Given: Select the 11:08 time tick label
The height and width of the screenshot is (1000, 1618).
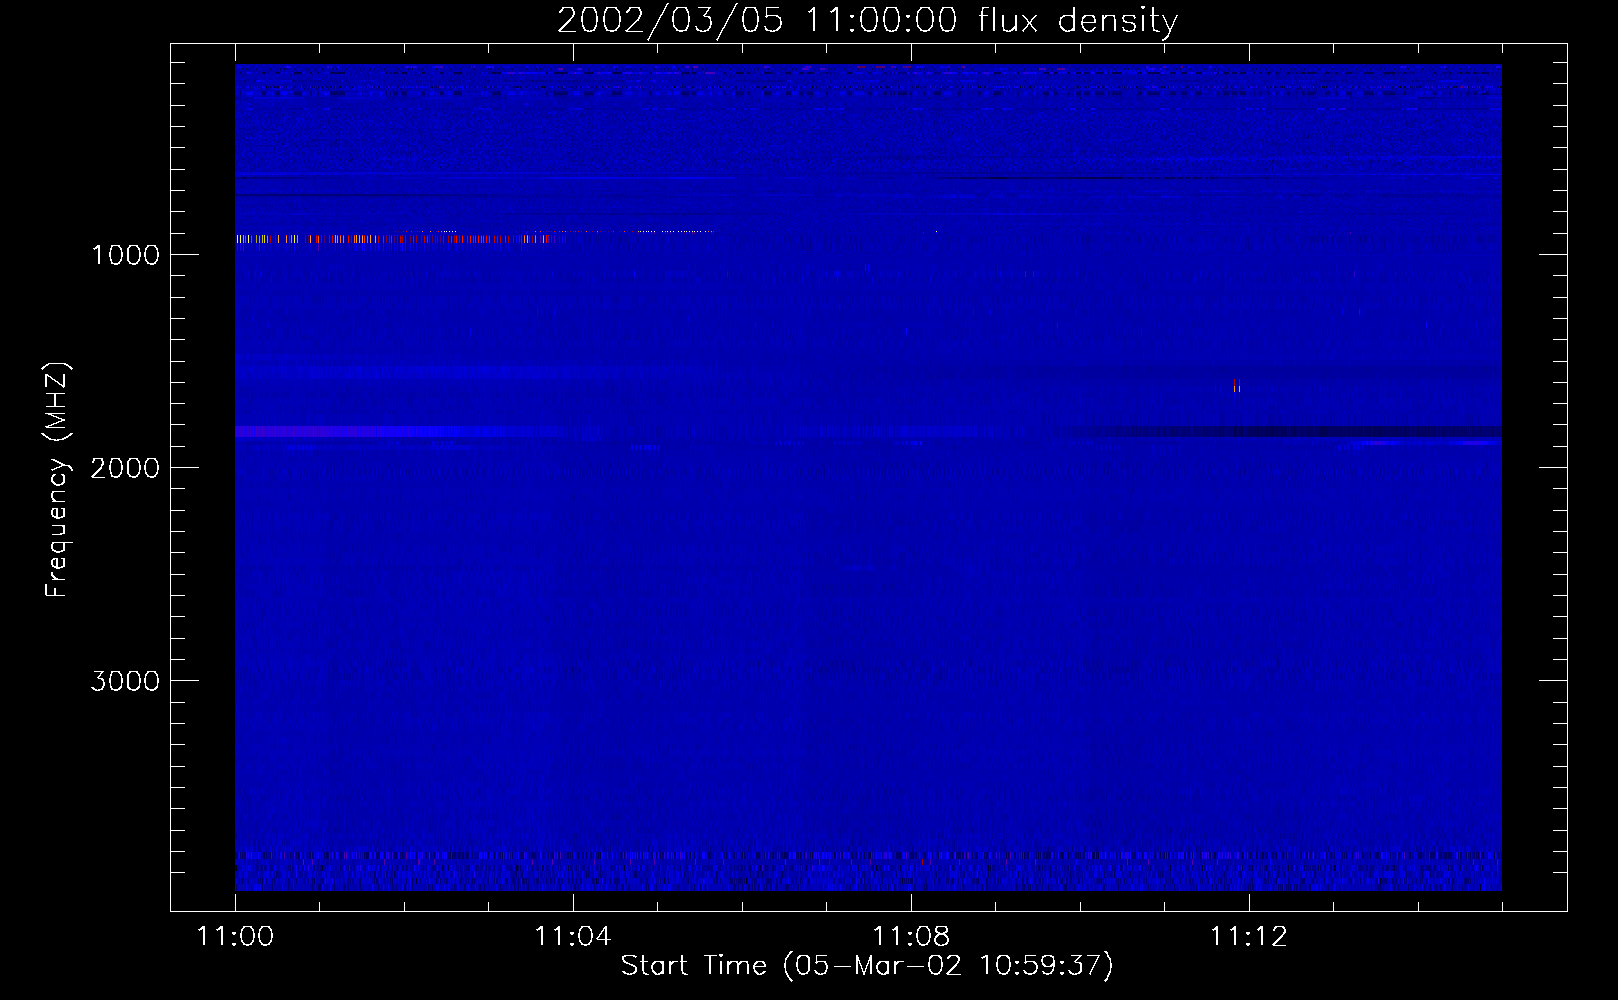Looking at the screenshot, I should (x=910, y=936).
